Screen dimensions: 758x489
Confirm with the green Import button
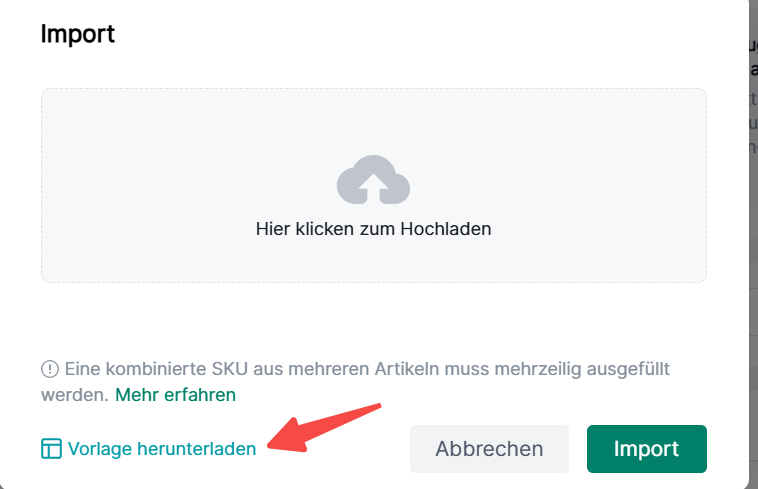(x=646, y=449)
